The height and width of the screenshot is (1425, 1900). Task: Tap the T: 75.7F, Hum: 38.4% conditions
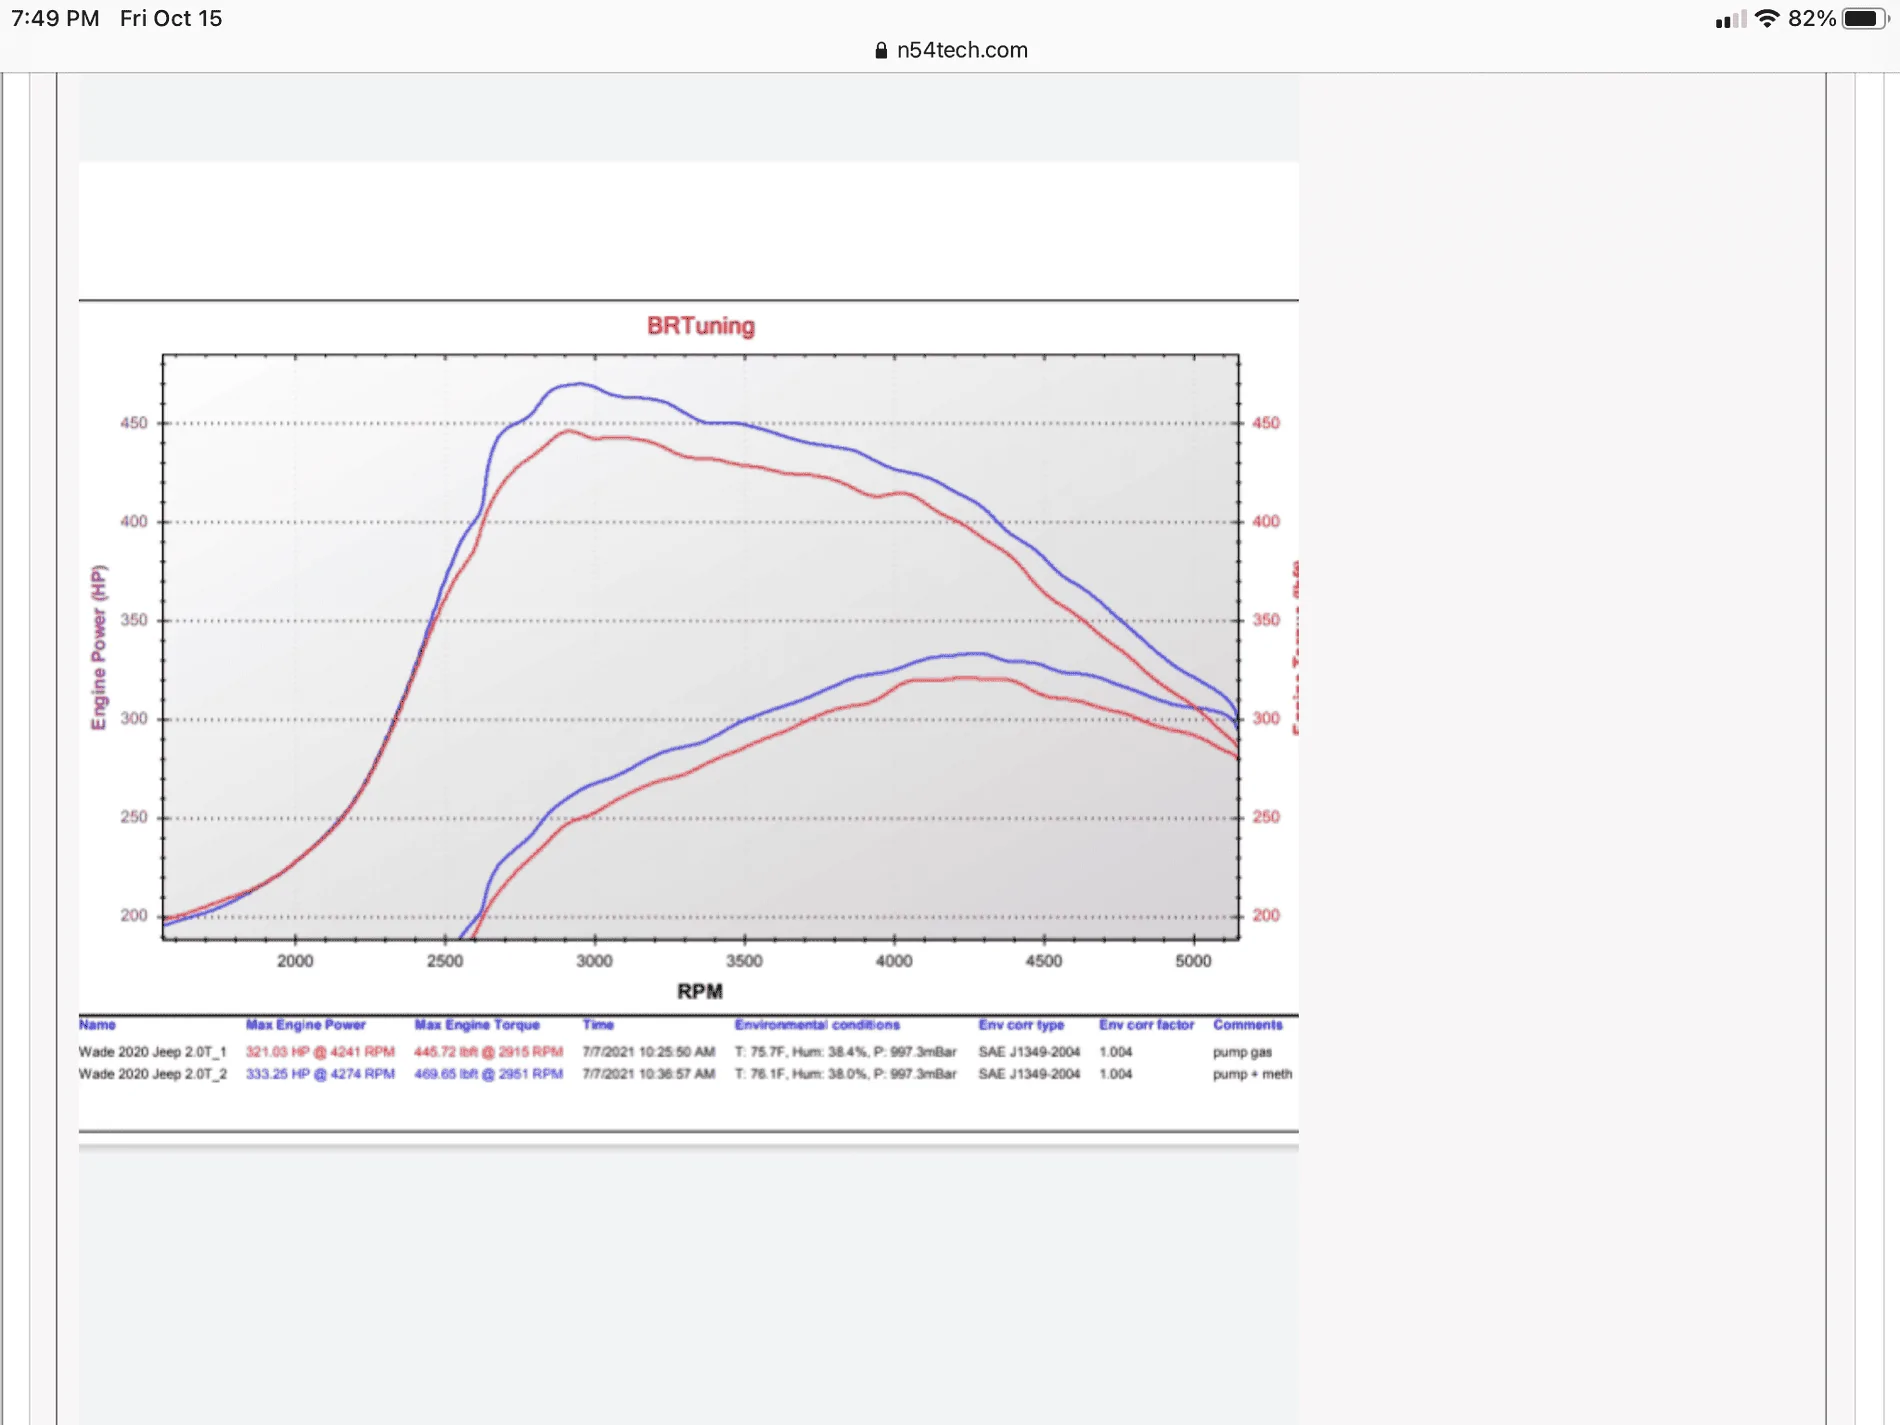[846, 1052]
